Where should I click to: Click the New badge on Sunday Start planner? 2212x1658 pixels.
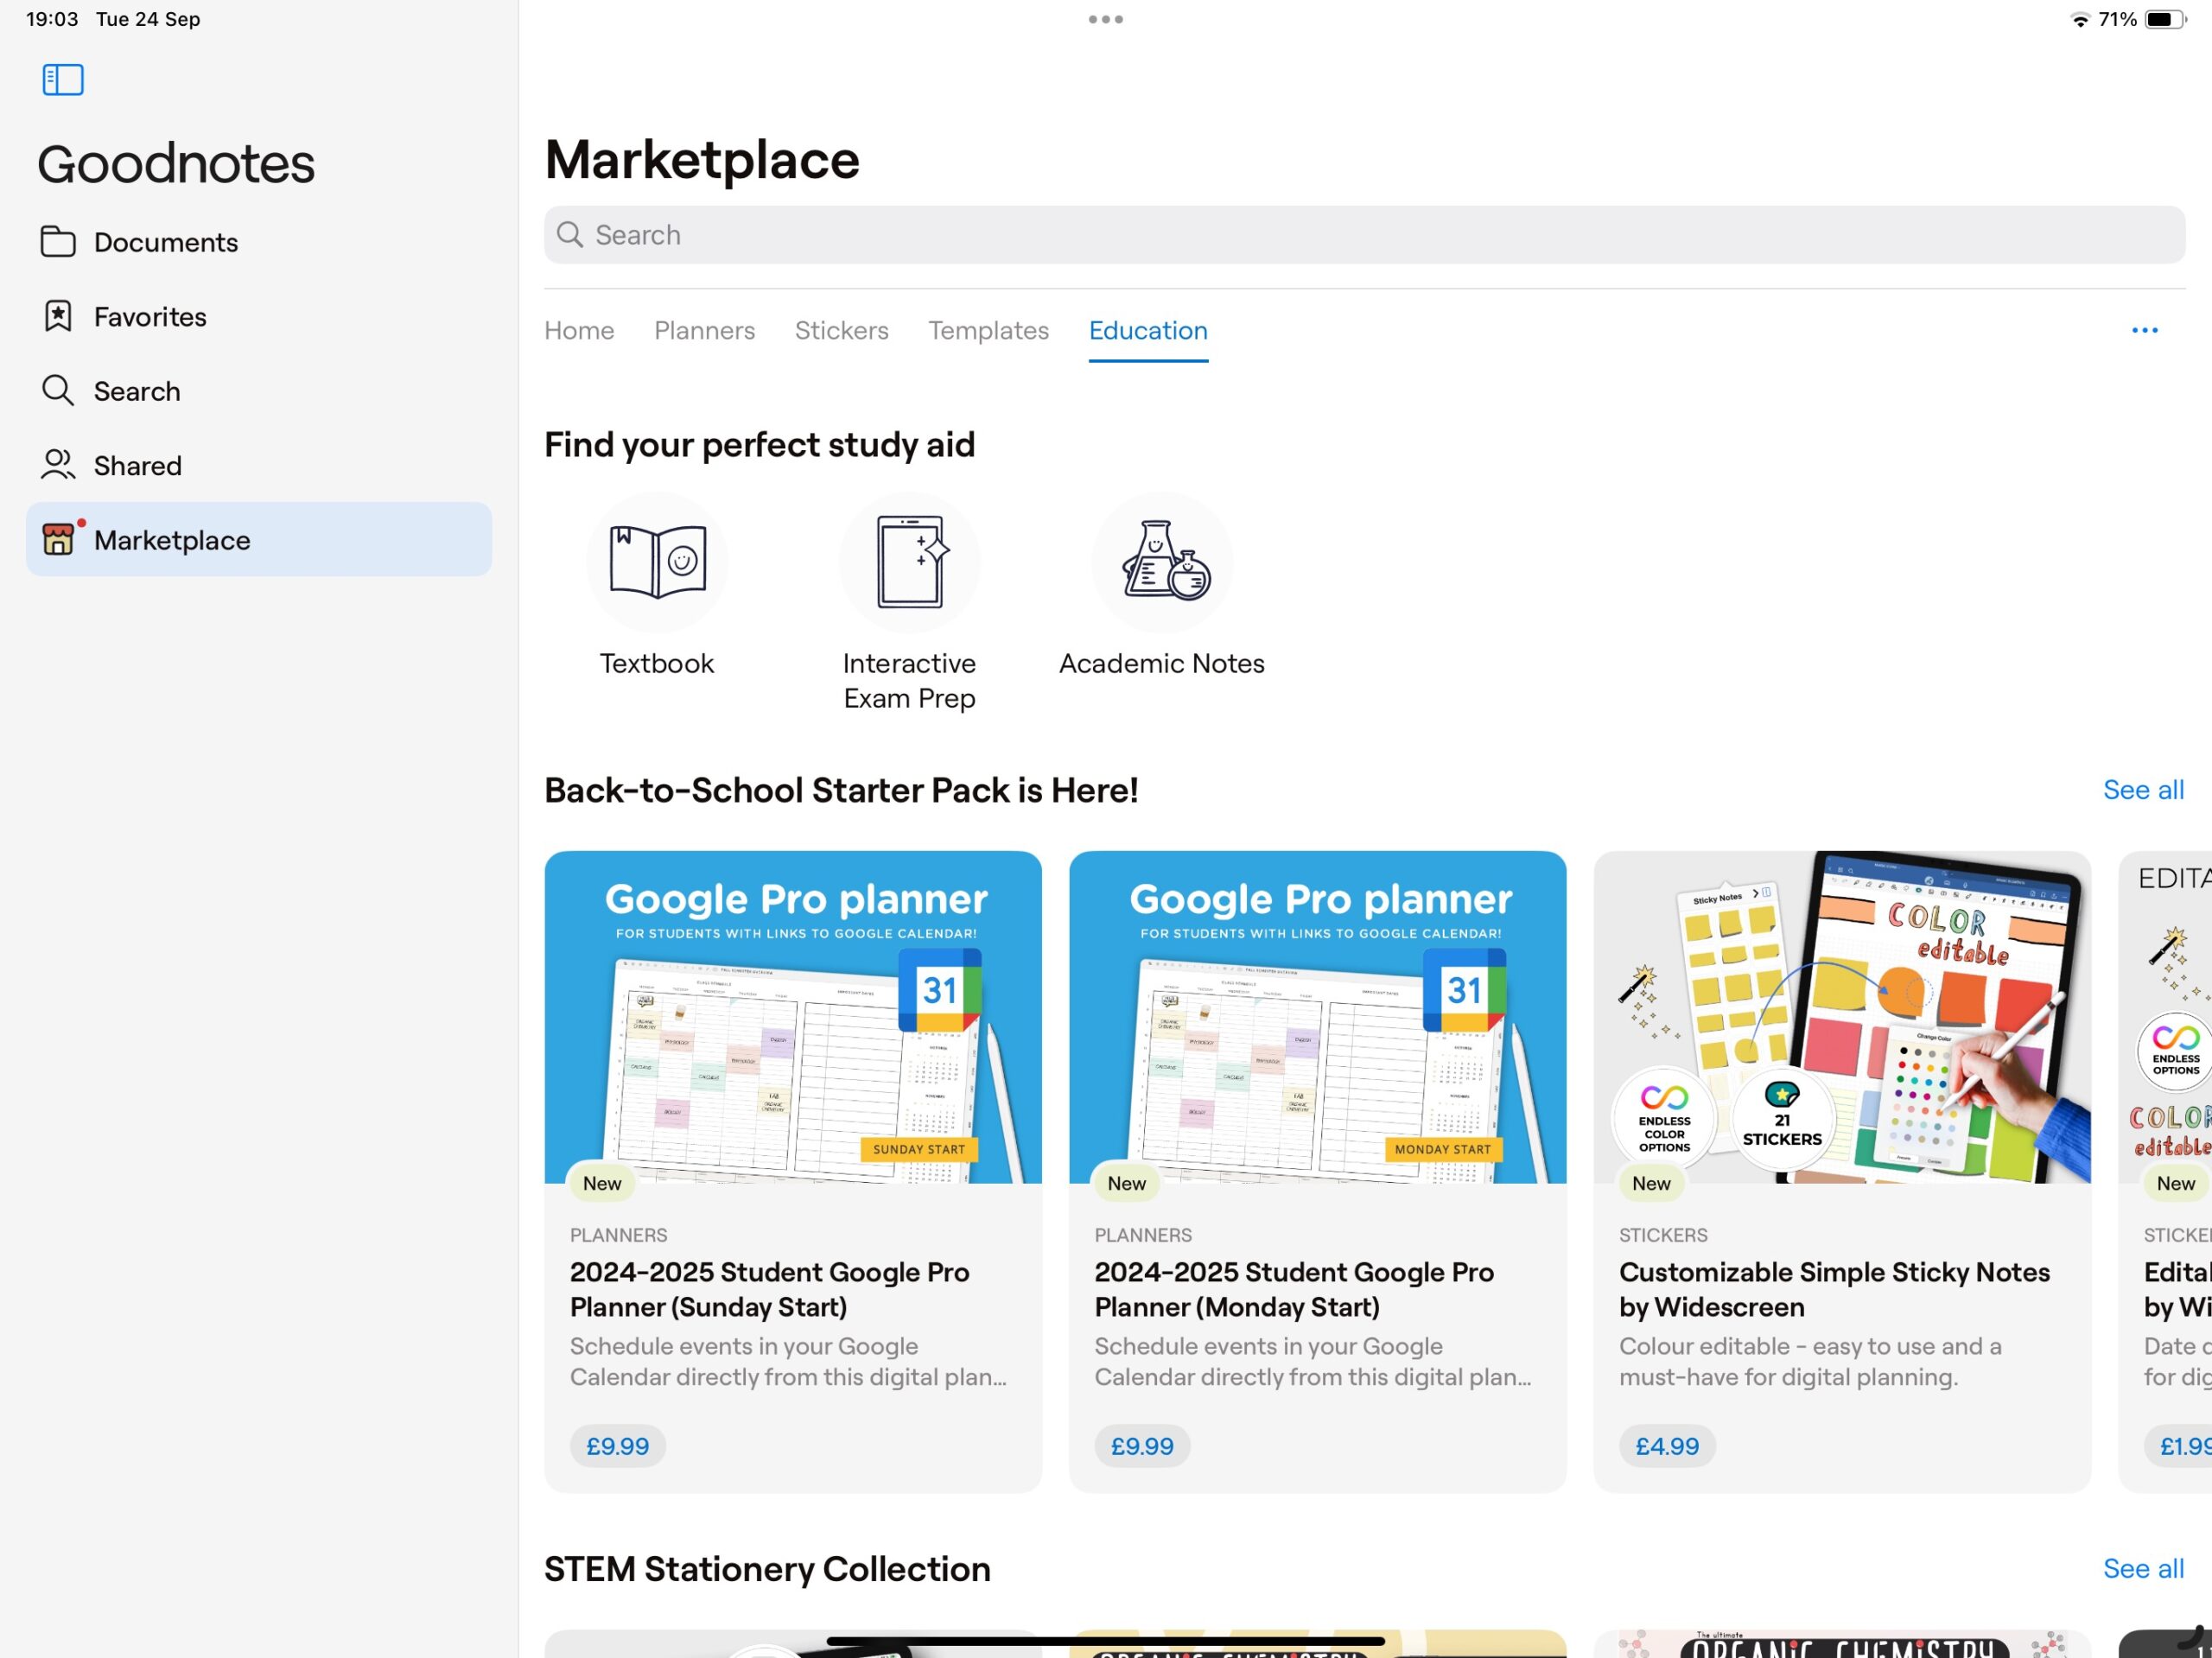tap(602, 1183)
